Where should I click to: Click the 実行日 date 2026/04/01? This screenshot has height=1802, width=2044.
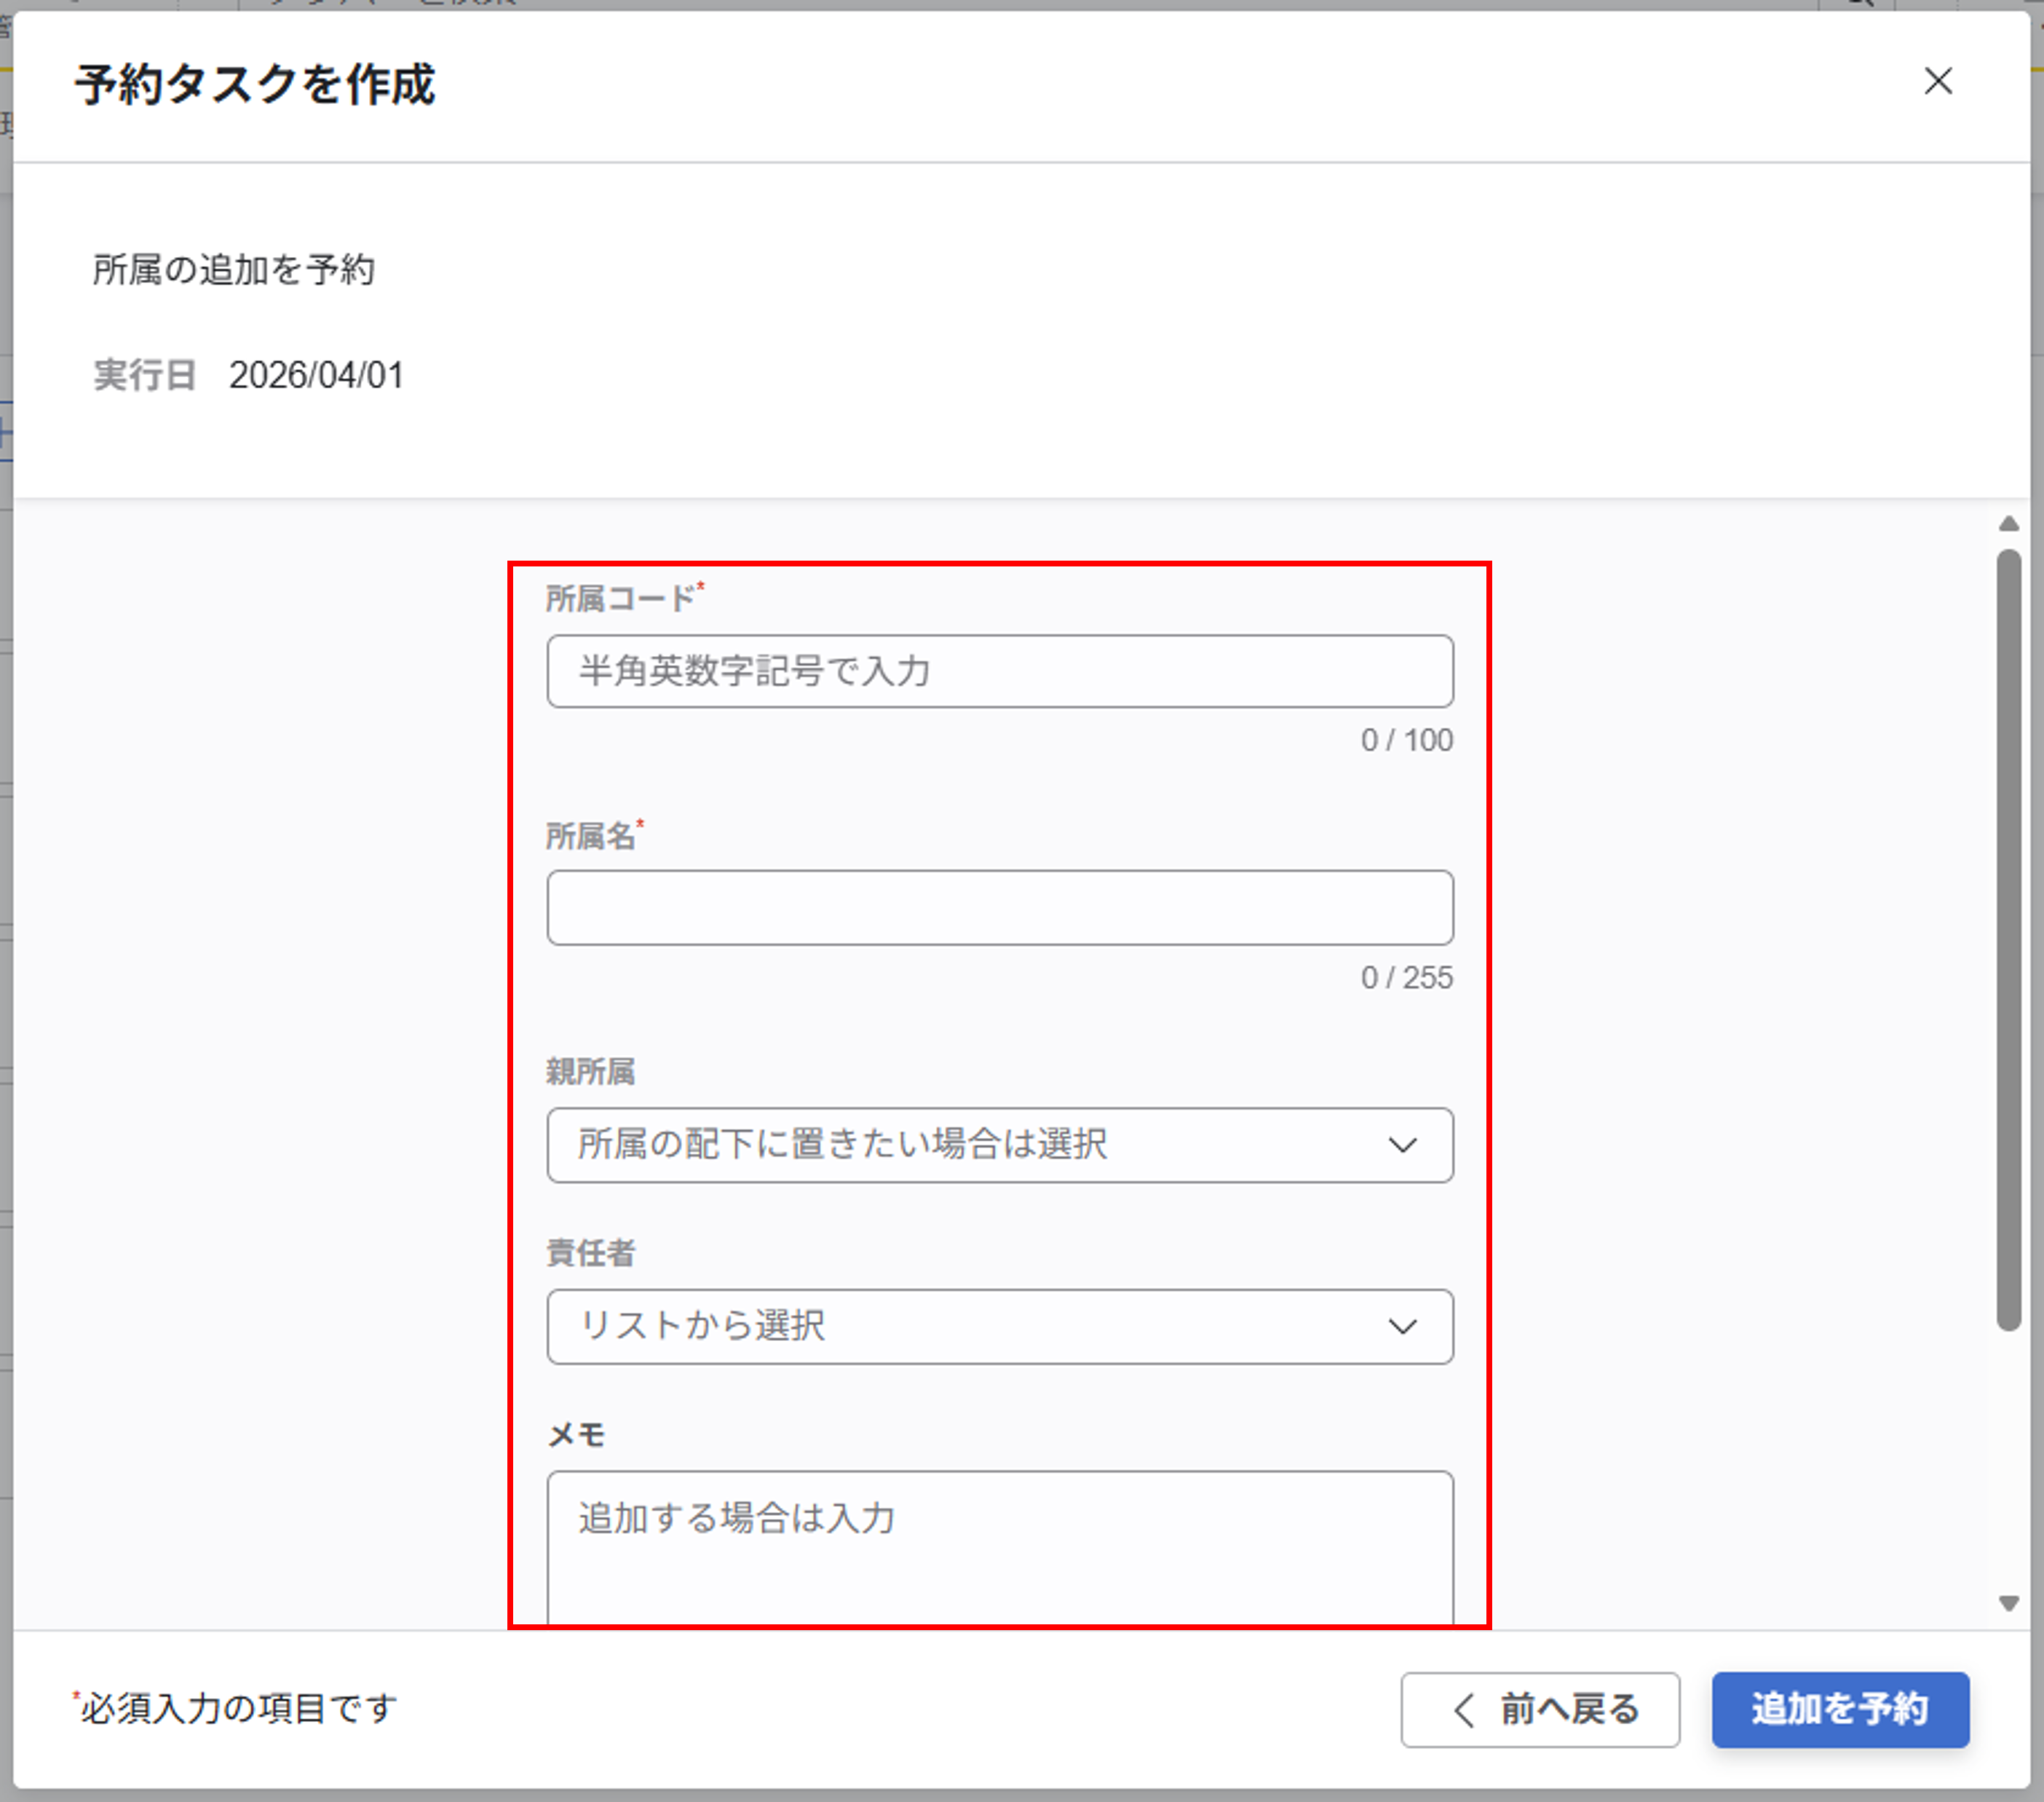(316, 376)
